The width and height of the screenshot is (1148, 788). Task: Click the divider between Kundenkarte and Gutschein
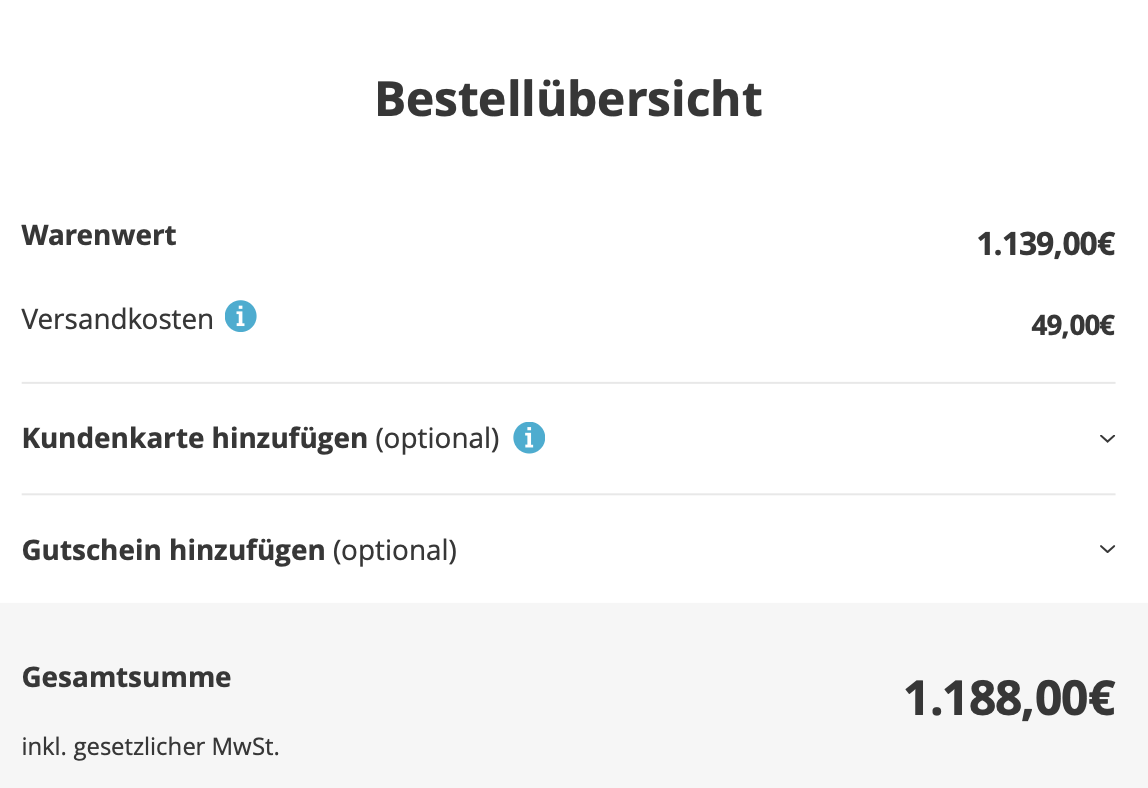coord(568,494)
